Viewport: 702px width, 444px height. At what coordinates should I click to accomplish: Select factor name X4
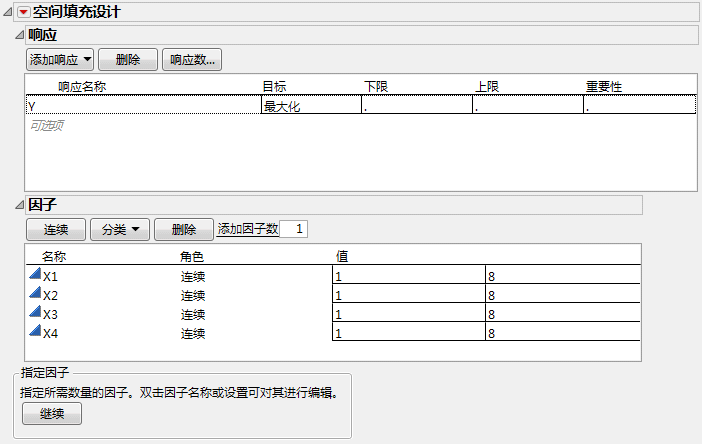coord(50,333)
